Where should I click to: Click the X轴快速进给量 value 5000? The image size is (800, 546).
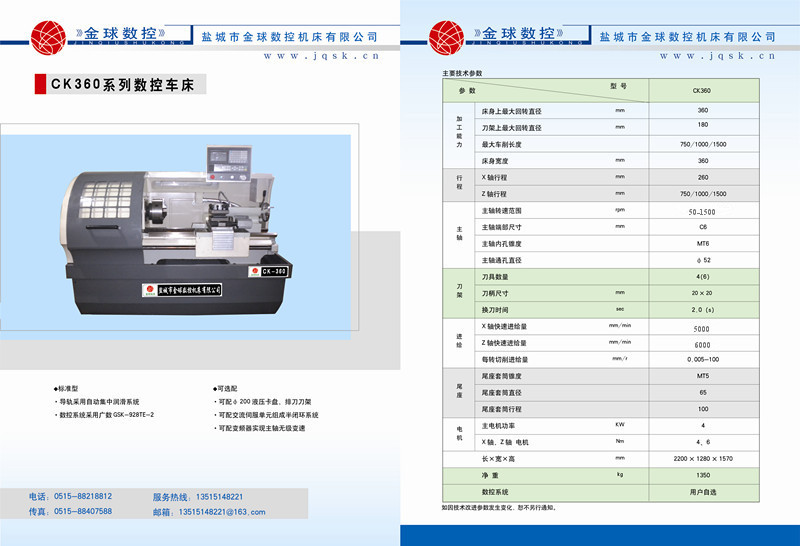point(702,329)
